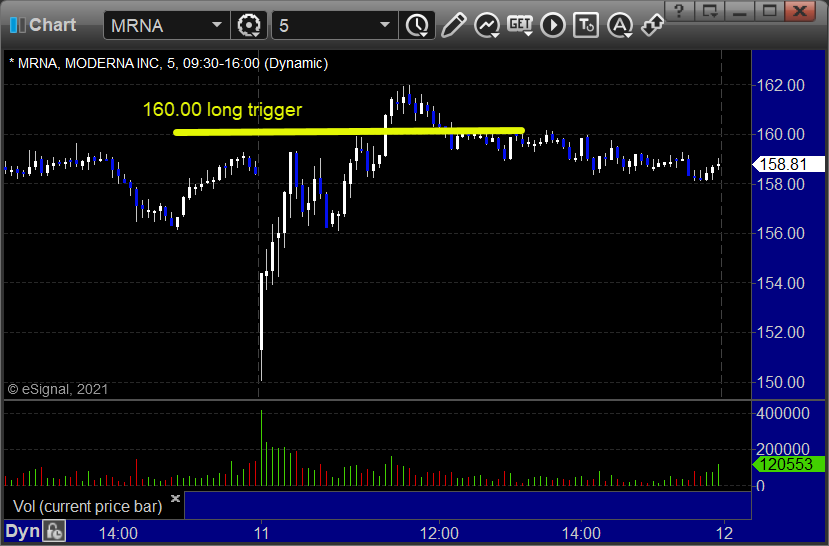Click the Chart title text
The width and height of the screenshot is (829, 546).
[52, 25]
